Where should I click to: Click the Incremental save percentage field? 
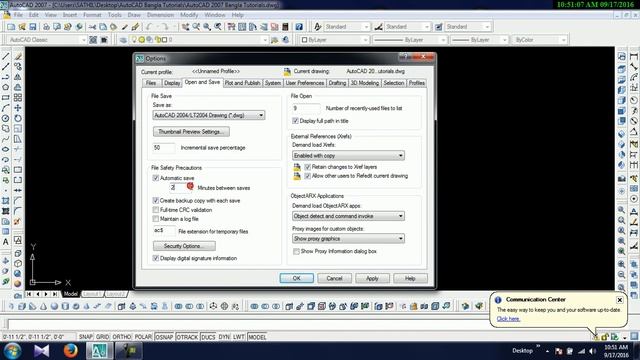click(164, 148)
